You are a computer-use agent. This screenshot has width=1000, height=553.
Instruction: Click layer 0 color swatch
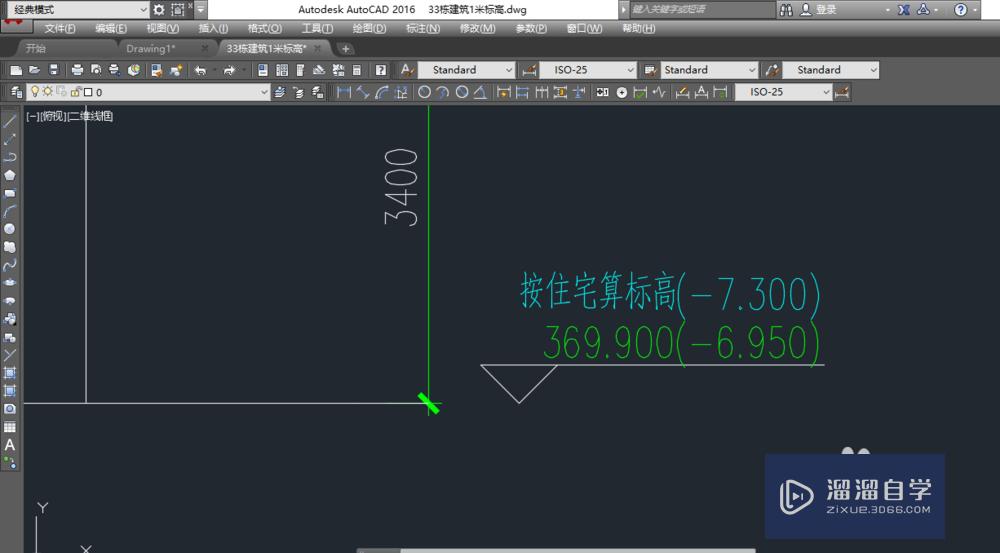coord(88,92)
